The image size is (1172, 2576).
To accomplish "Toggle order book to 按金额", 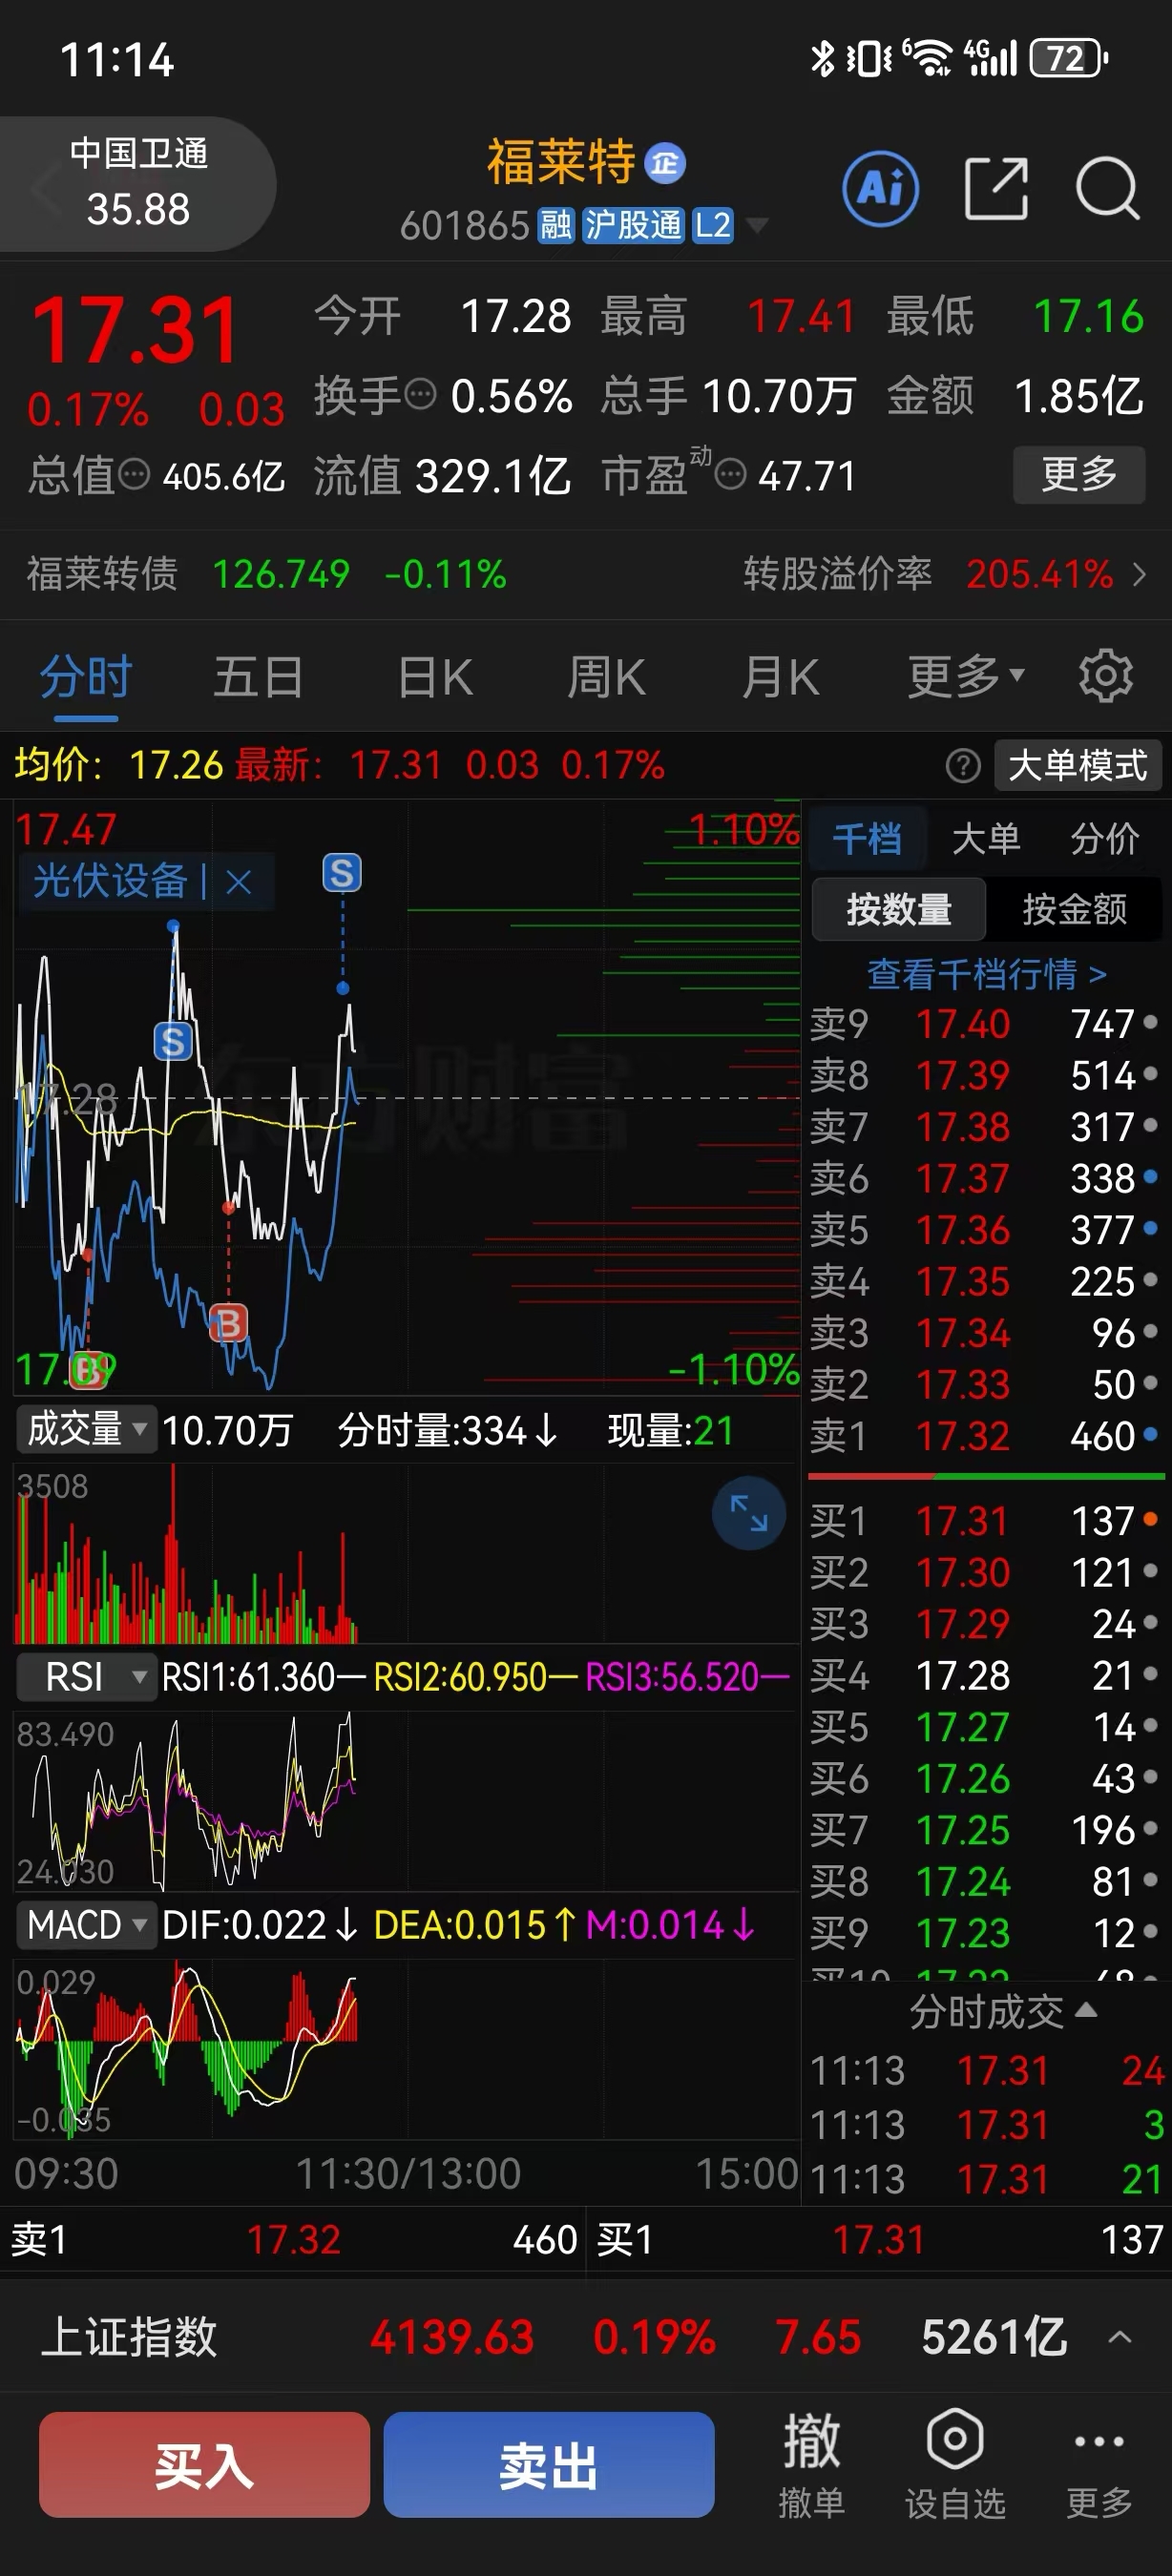I will 1075,909.
